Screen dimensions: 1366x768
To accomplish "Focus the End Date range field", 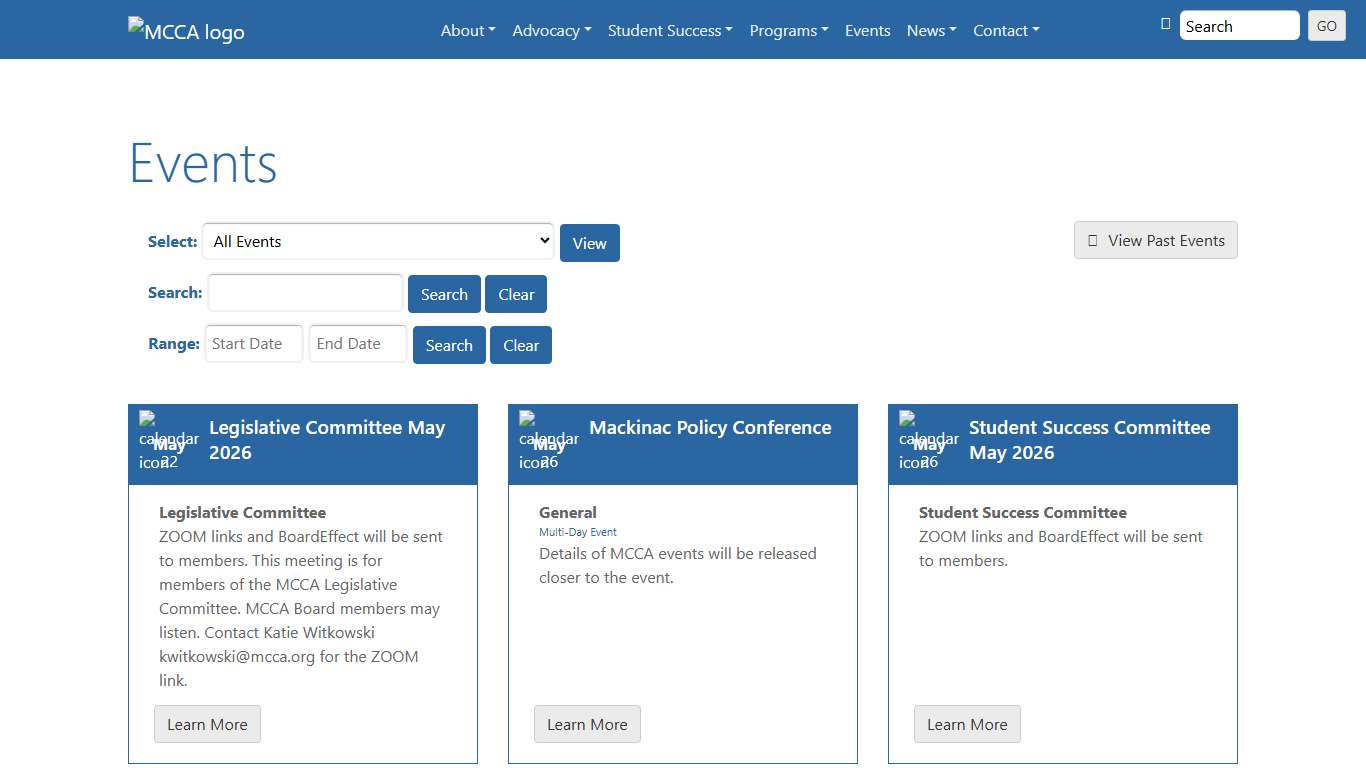I will 358,344.
